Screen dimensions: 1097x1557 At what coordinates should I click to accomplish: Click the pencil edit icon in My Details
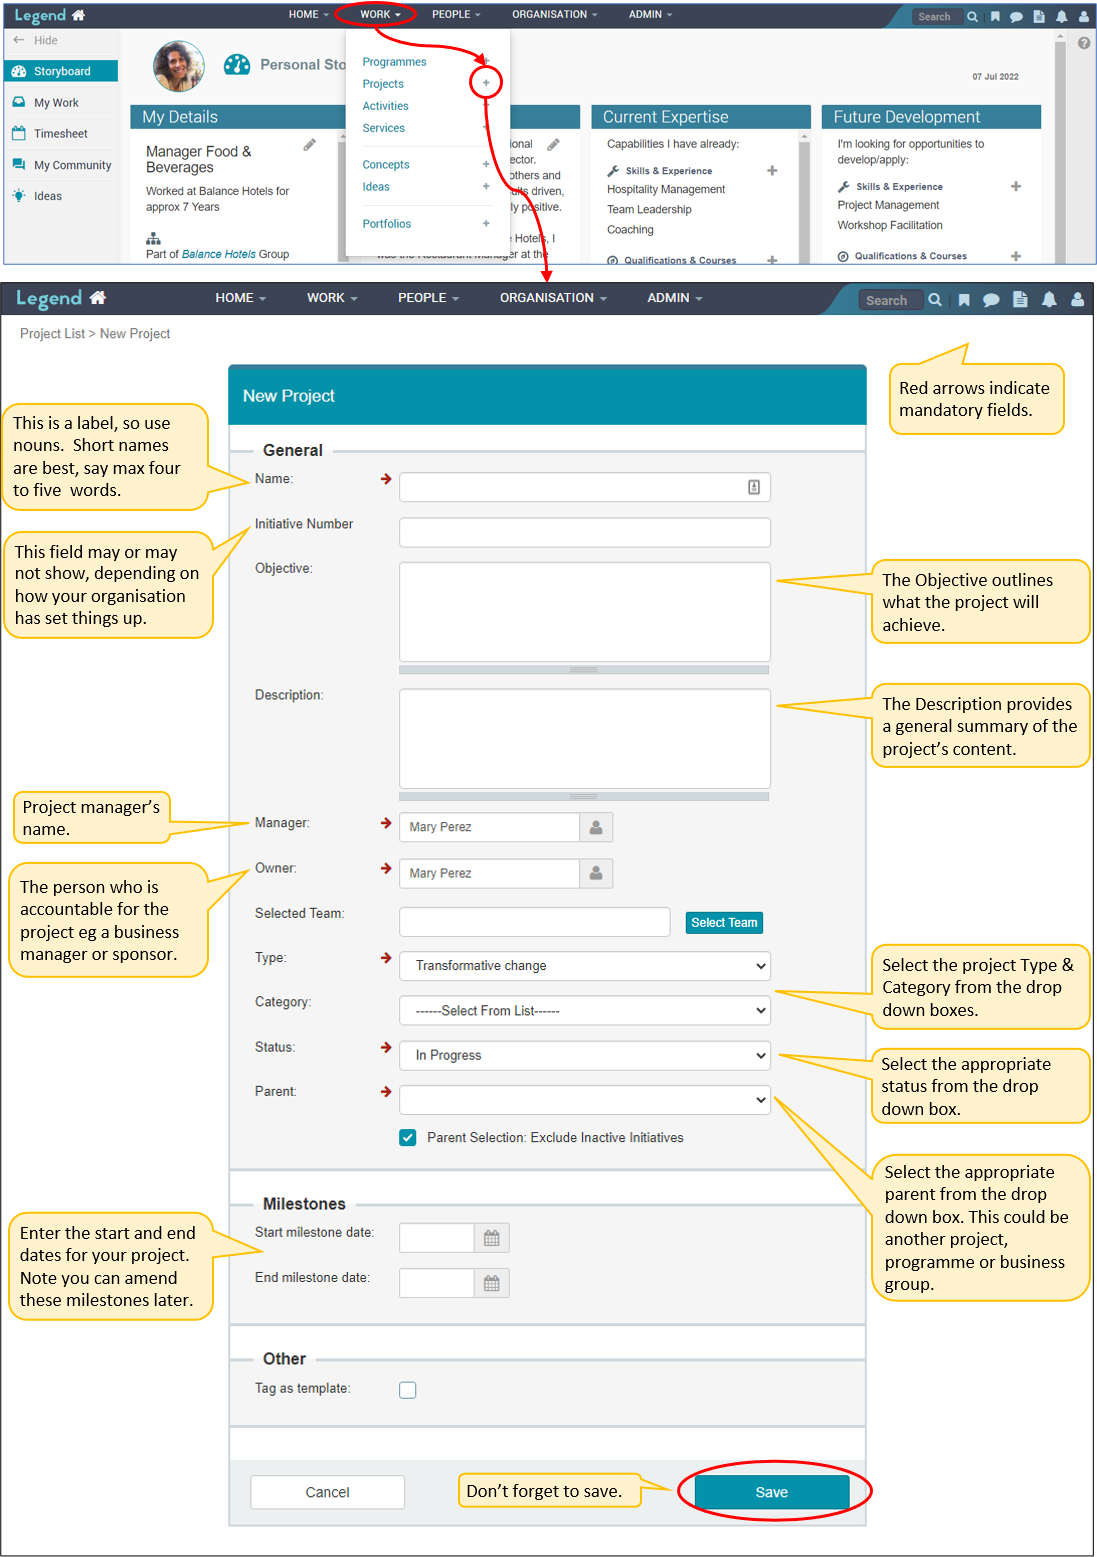click(x=310, y=145)
